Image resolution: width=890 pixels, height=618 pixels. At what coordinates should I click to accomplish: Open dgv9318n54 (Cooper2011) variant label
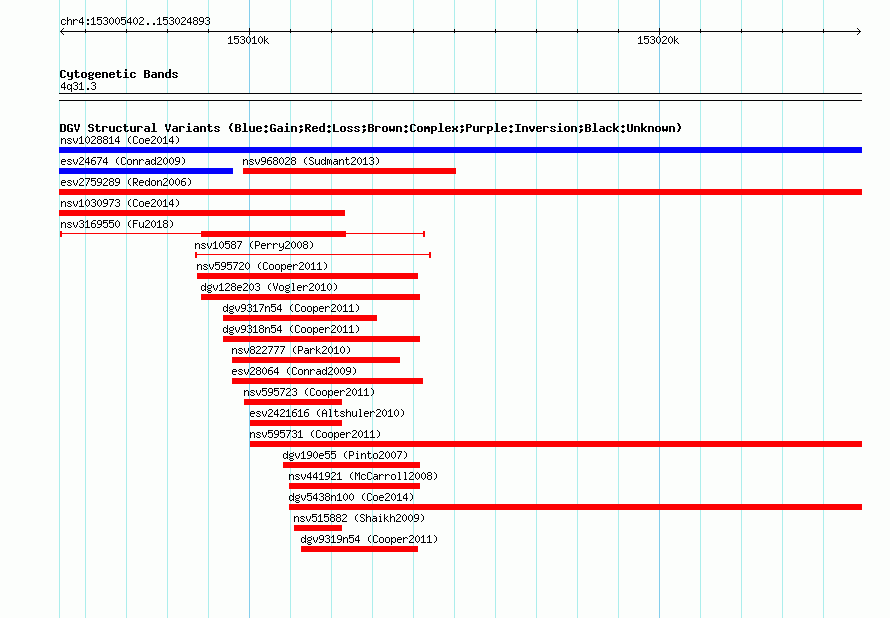[291, 329]
